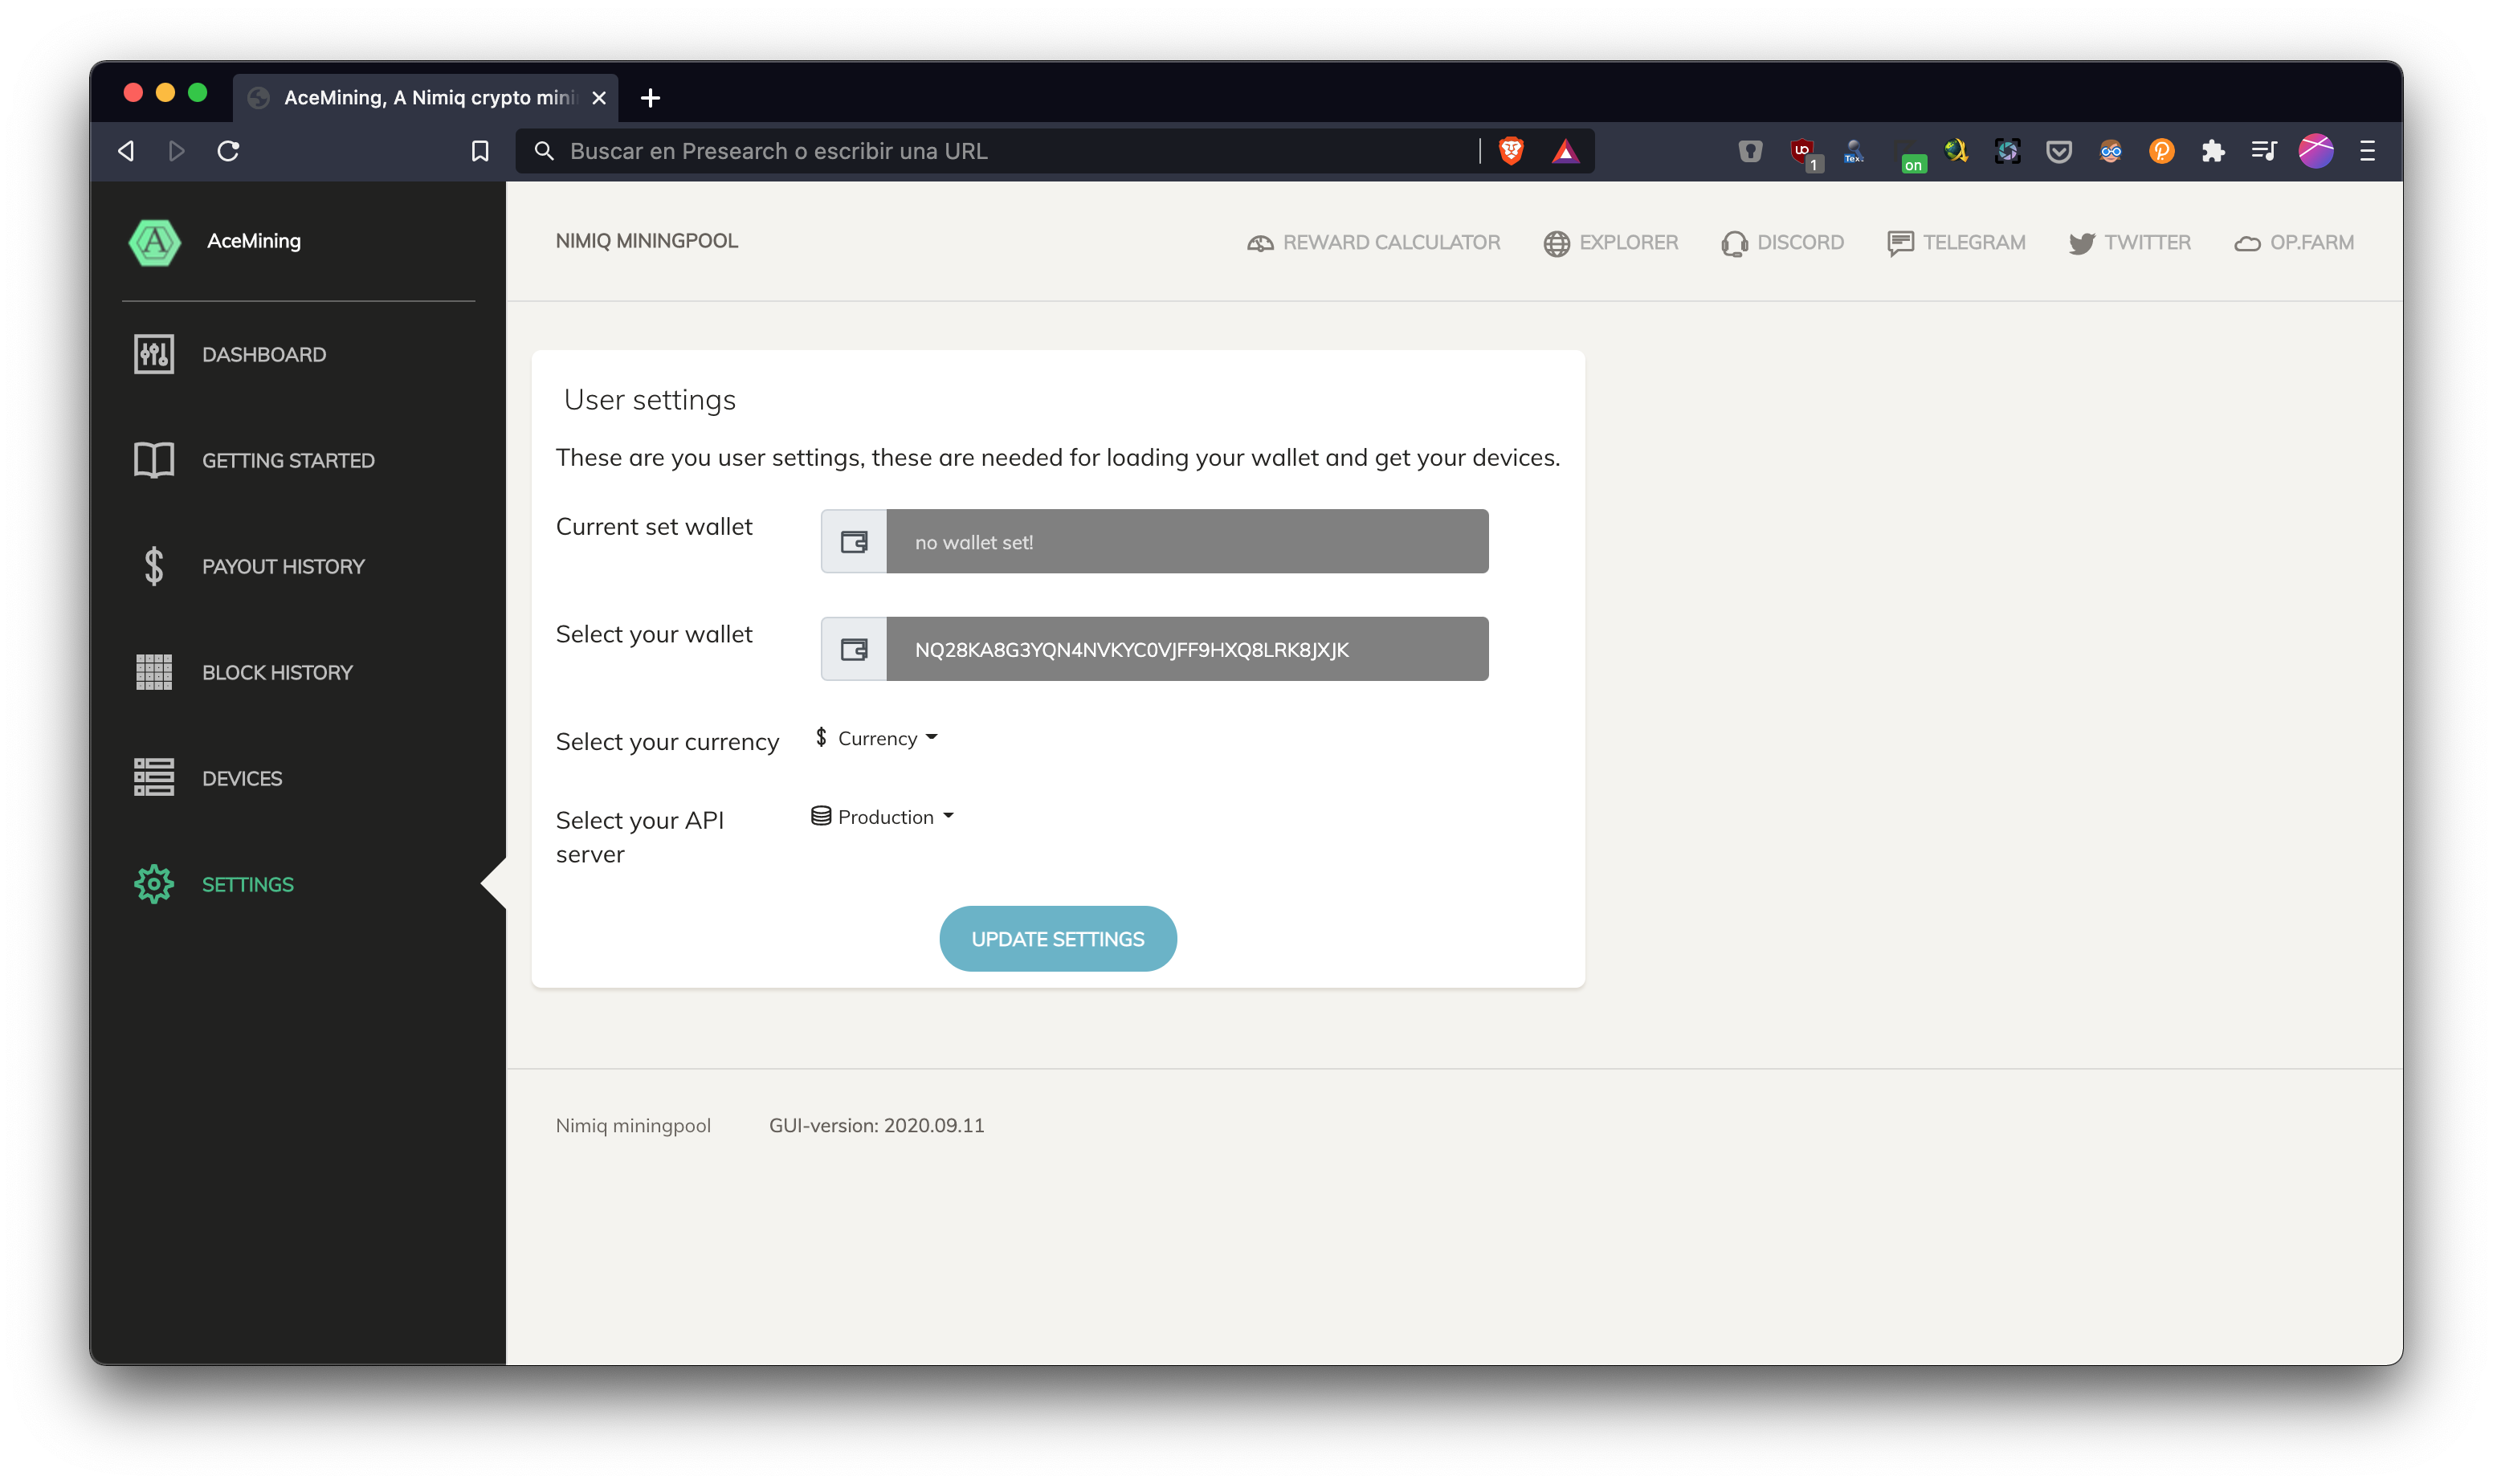
Task: Open the Twitter link
Action: [x=2130, y=242]
